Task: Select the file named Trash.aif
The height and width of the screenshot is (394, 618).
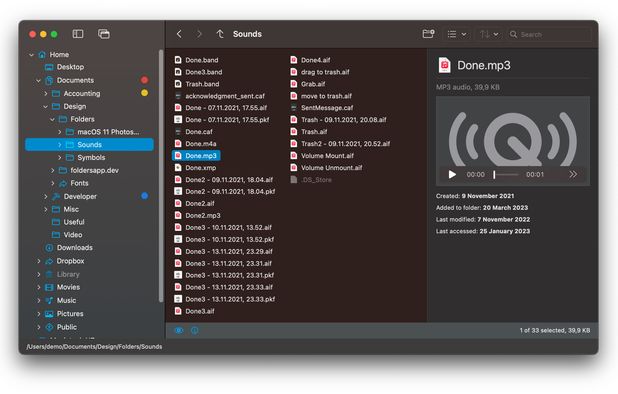Action: (314, 132)
